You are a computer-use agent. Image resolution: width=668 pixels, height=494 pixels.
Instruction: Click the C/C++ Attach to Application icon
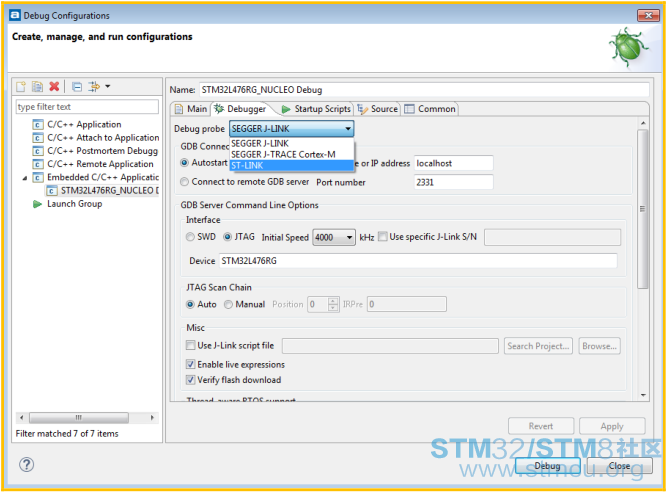point(38,138)
